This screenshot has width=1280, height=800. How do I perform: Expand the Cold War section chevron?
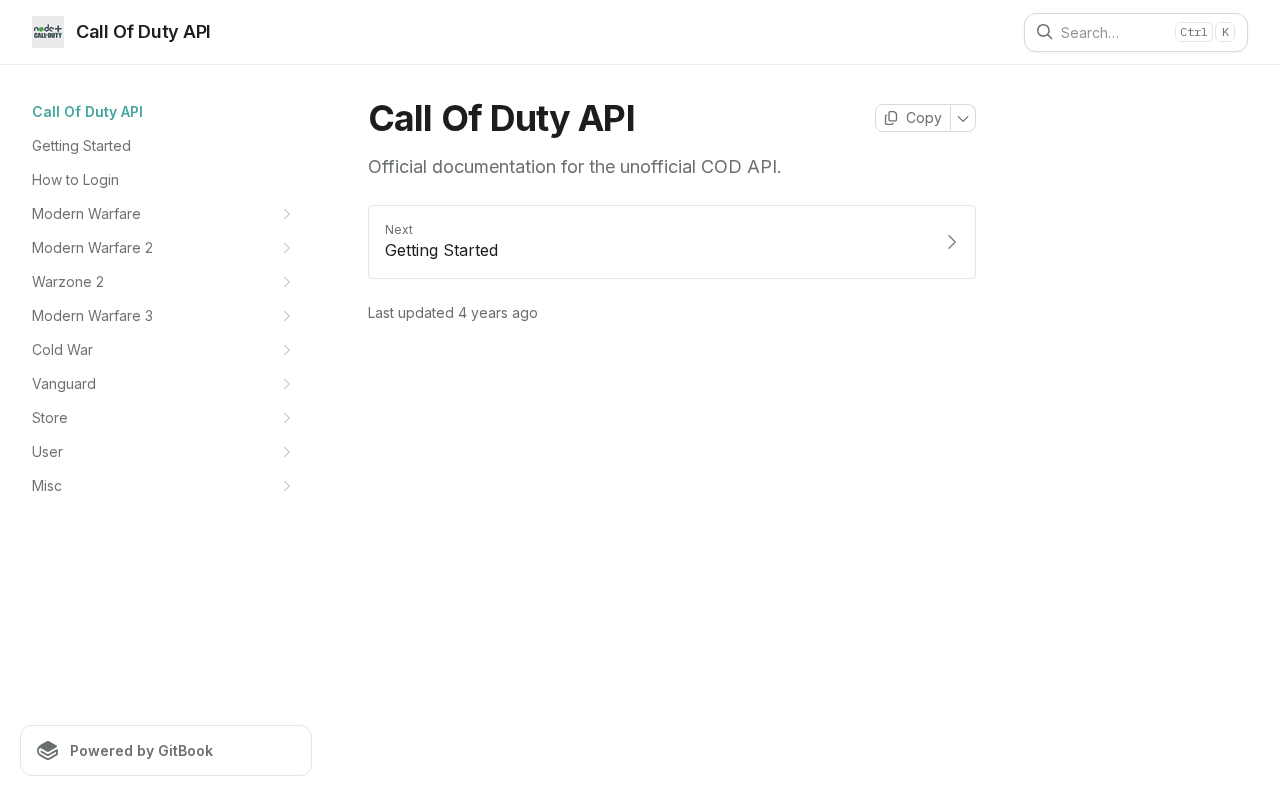click(x=286, y=350)
